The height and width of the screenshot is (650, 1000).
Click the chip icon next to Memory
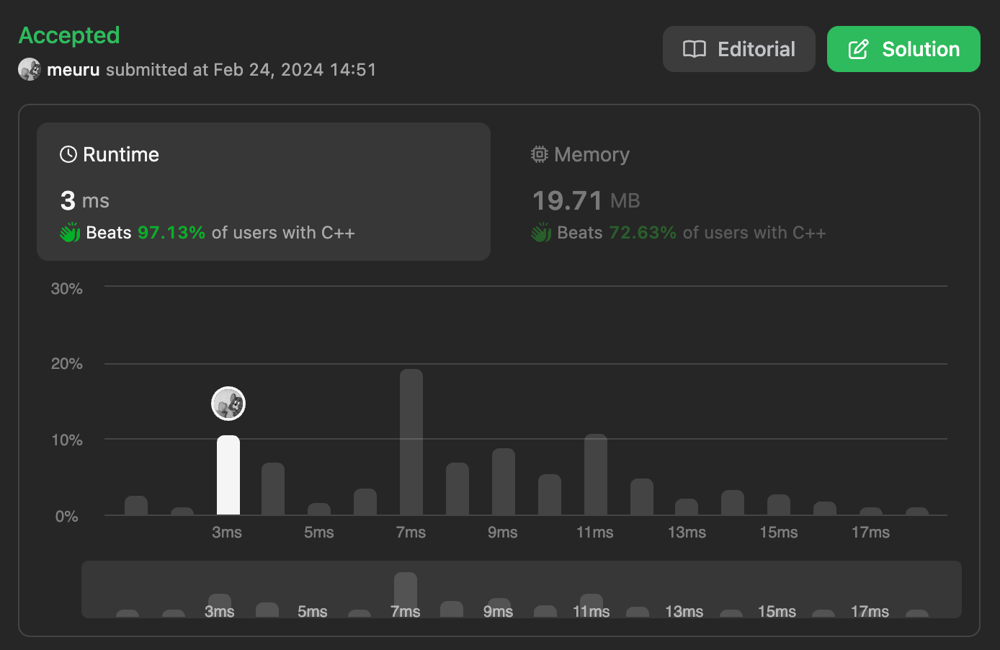pos(540,155)
